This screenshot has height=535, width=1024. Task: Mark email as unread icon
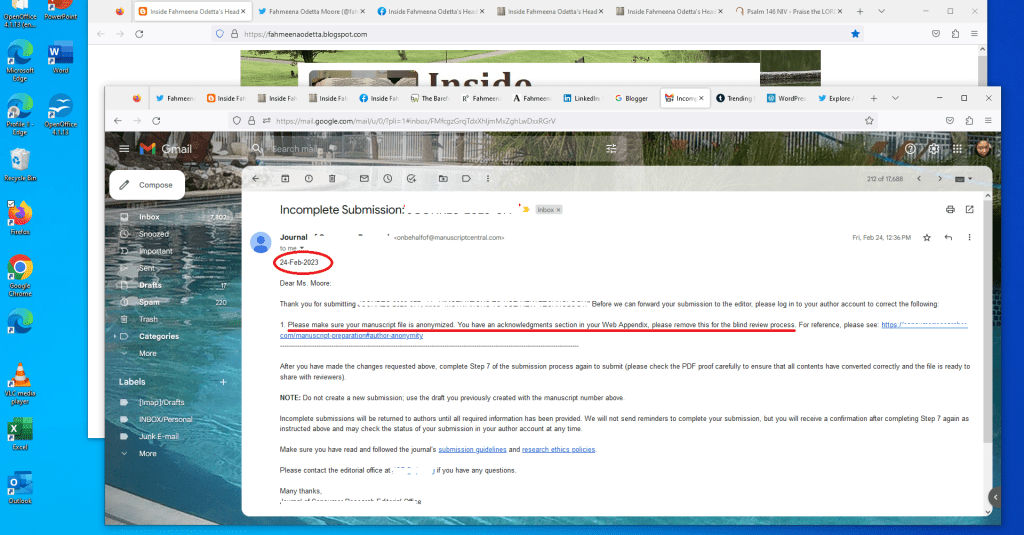tap(363, 179)
